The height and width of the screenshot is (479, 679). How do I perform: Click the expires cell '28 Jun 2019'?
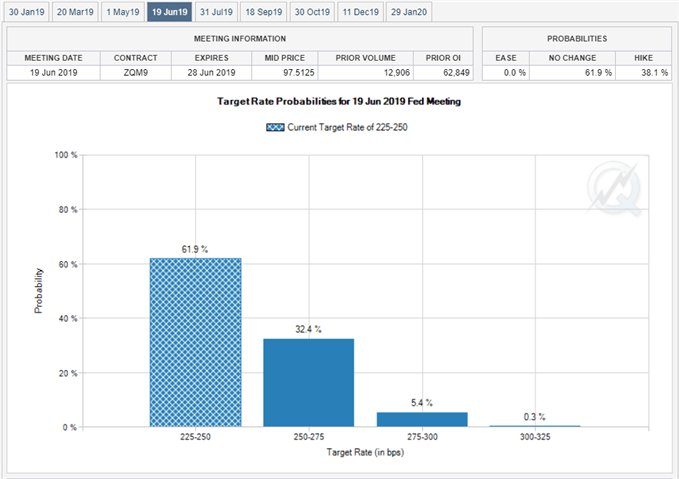click(211, 73)
